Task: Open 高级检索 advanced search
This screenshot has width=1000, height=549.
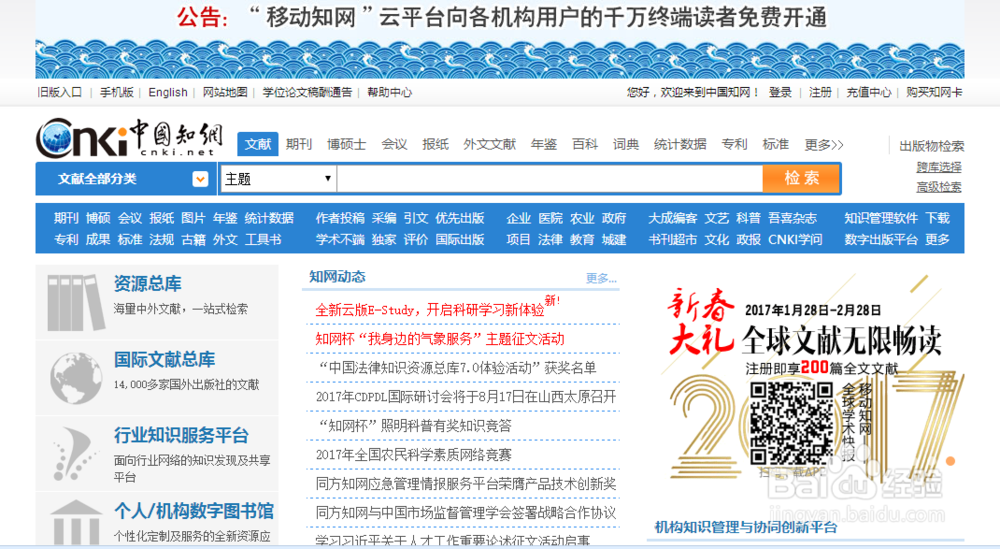Action: (939, 187)
